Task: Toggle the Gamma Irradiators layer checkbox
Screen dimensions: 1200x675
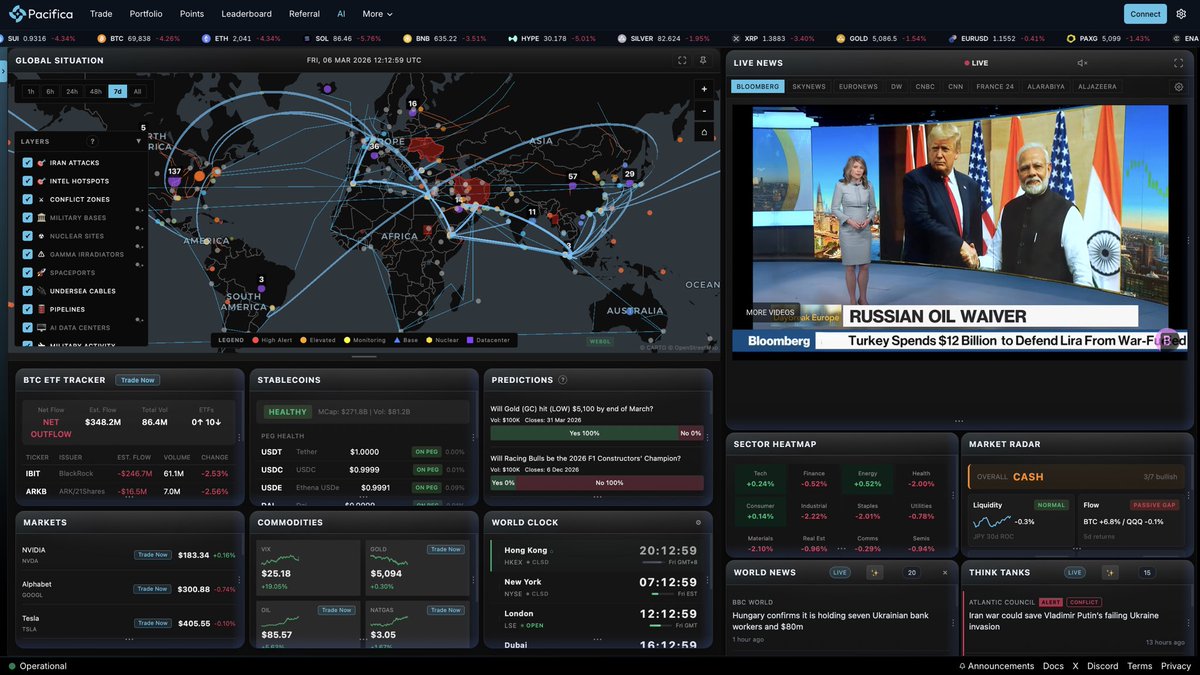Action: pos(27,254)
